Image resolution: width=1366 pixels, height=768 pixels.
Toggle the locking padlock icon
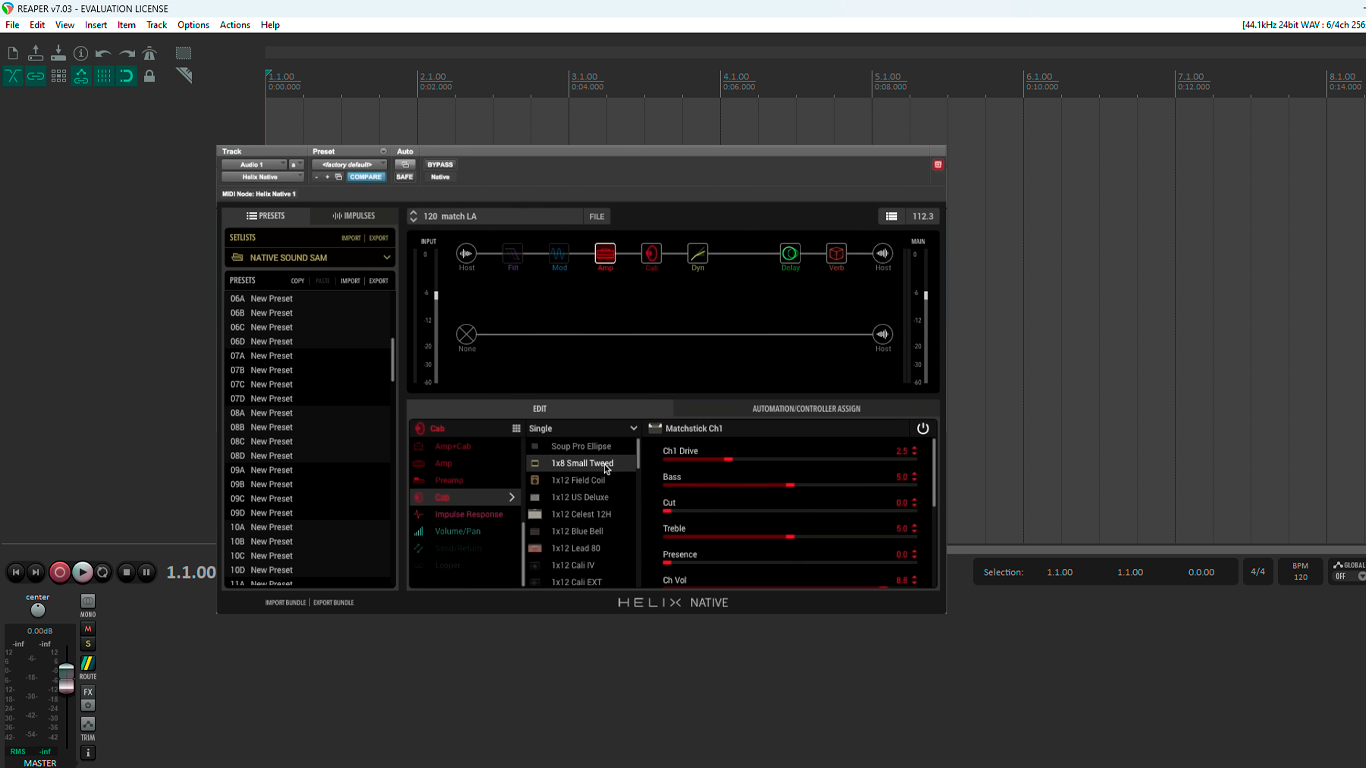[150, 76]
